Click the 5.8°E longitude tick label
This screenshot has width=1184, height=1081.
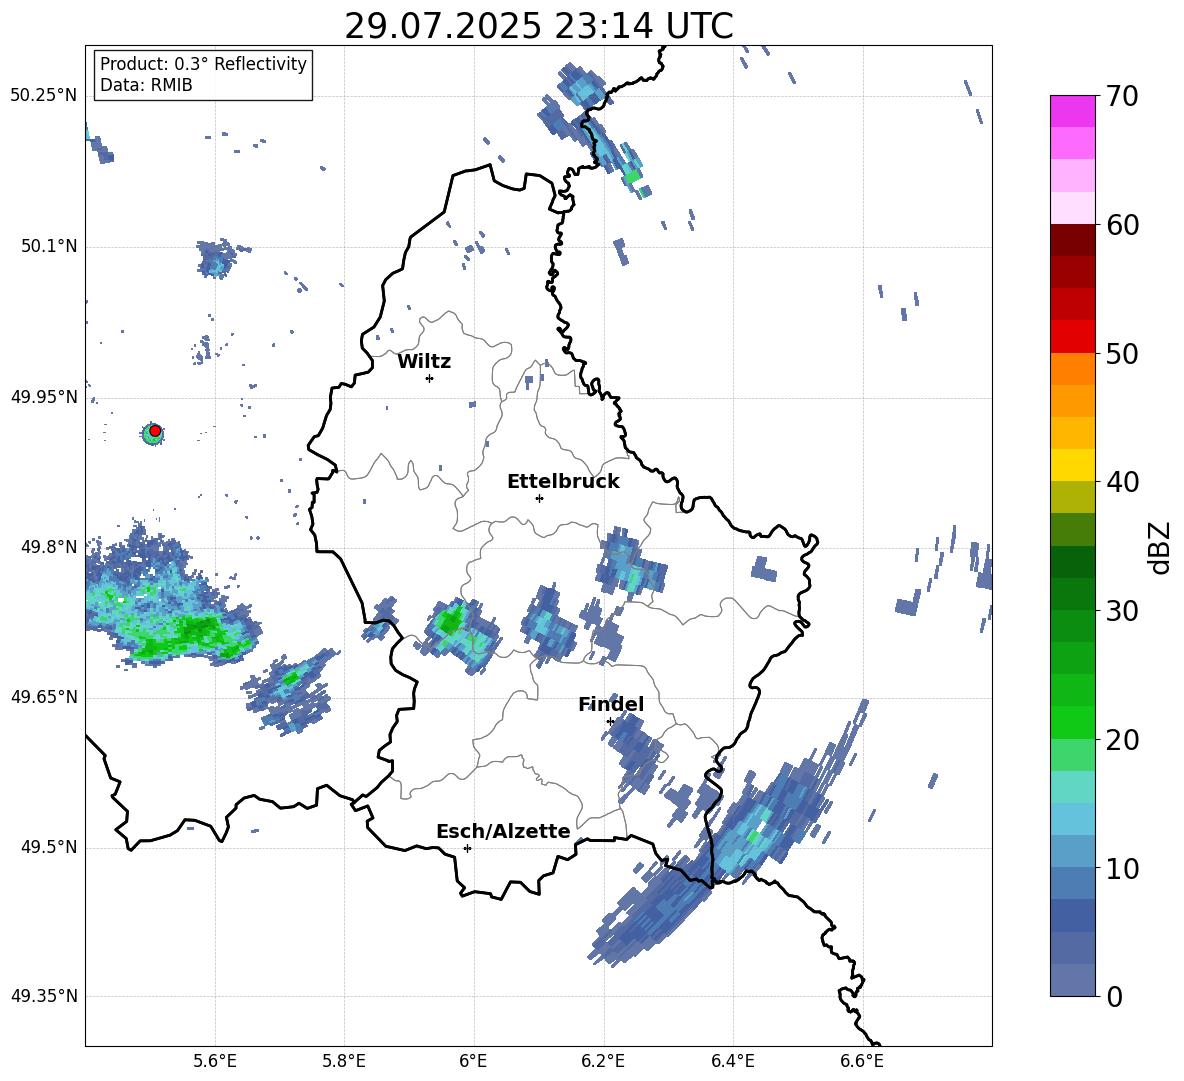click(x=344, y=1061)
